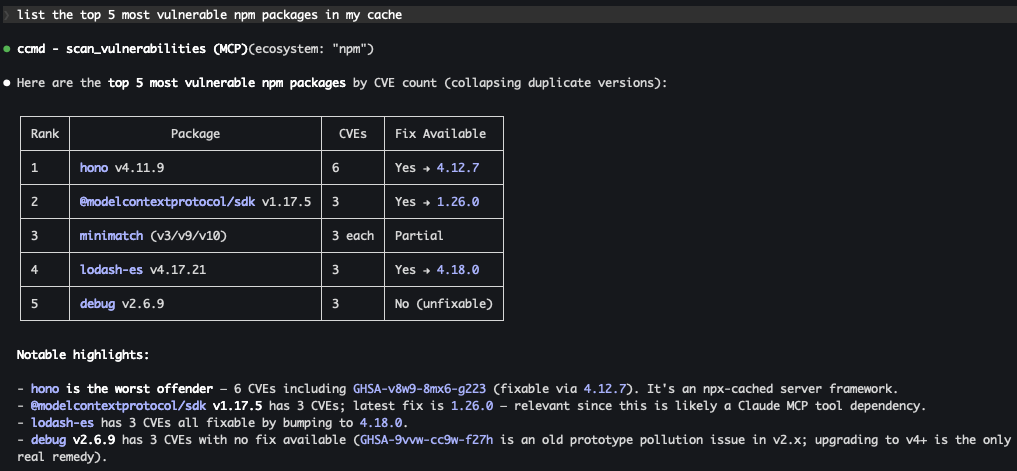
Task: Open lodash-es link in highlights
Action: [x=62, y=423]
